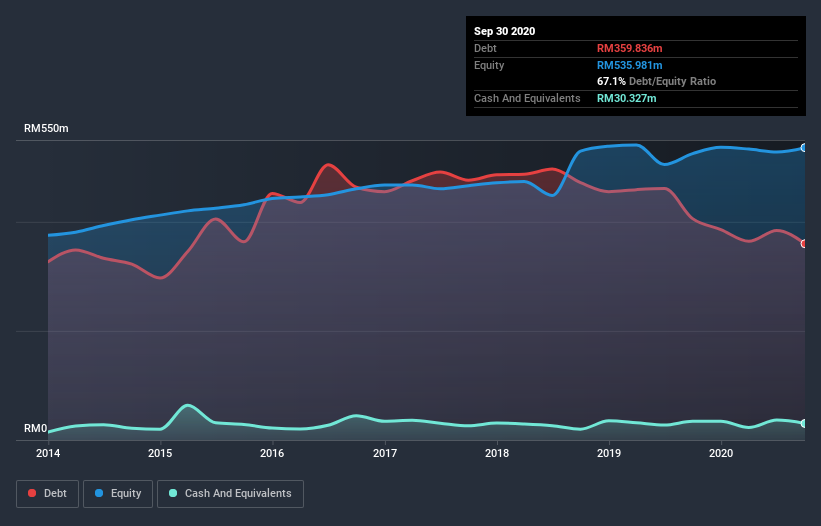This screenshot has width=821, height=526.
Task: Click the Equity label in tooltip
Action: [x=489, y=65]
